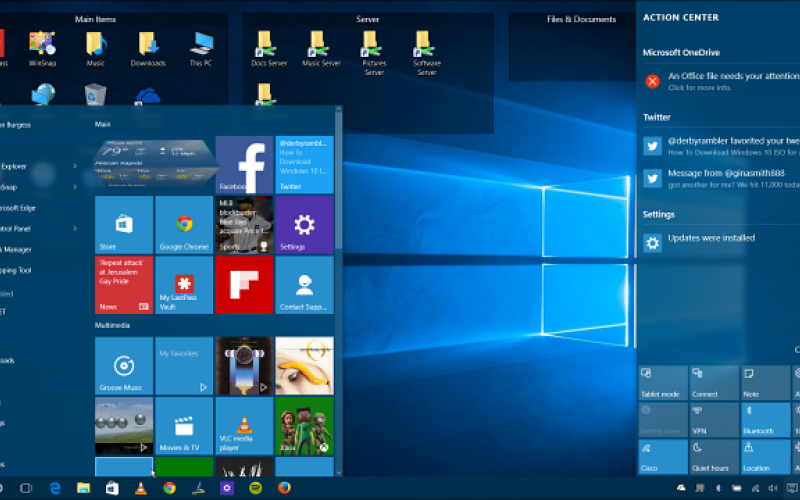Open Firefox from the taskbar
The image size is (800, 500).
click(284, 488)
